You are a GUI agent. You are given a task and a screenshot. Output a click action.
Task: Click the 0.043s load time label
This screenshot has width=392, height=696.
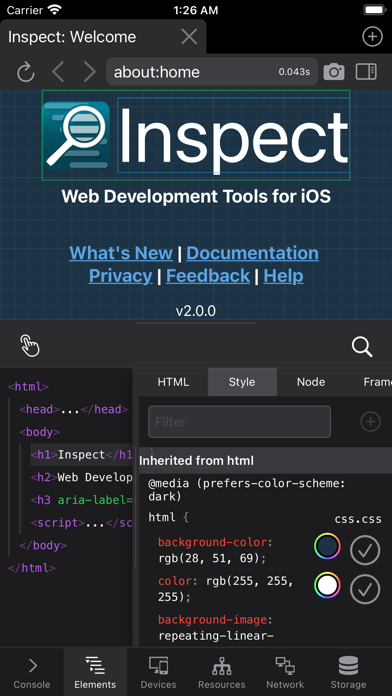[294, 72]
